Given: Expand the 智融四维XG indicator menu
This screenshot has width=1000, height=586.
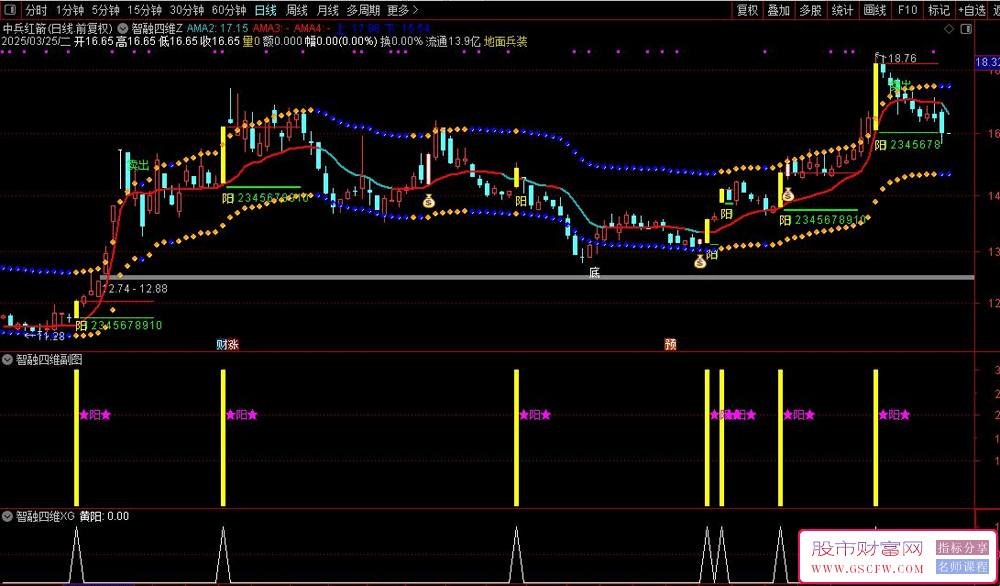Looking at the screenshot, I should point(8,516).
